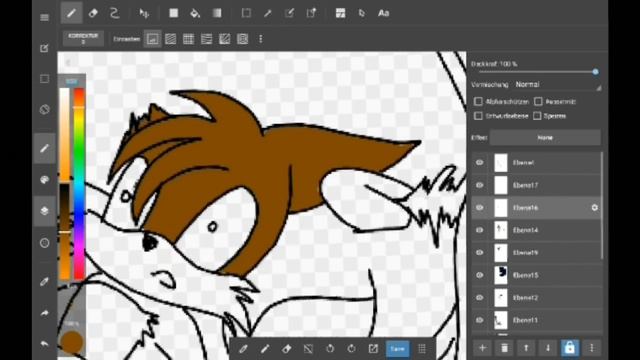Select the Move tool with arrow cursor

144,13
